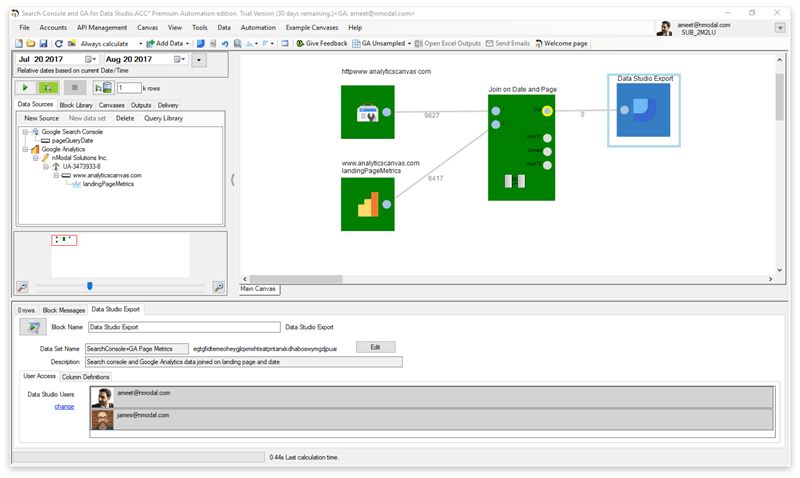Open the Block Messages tab

tap(64, 310)
